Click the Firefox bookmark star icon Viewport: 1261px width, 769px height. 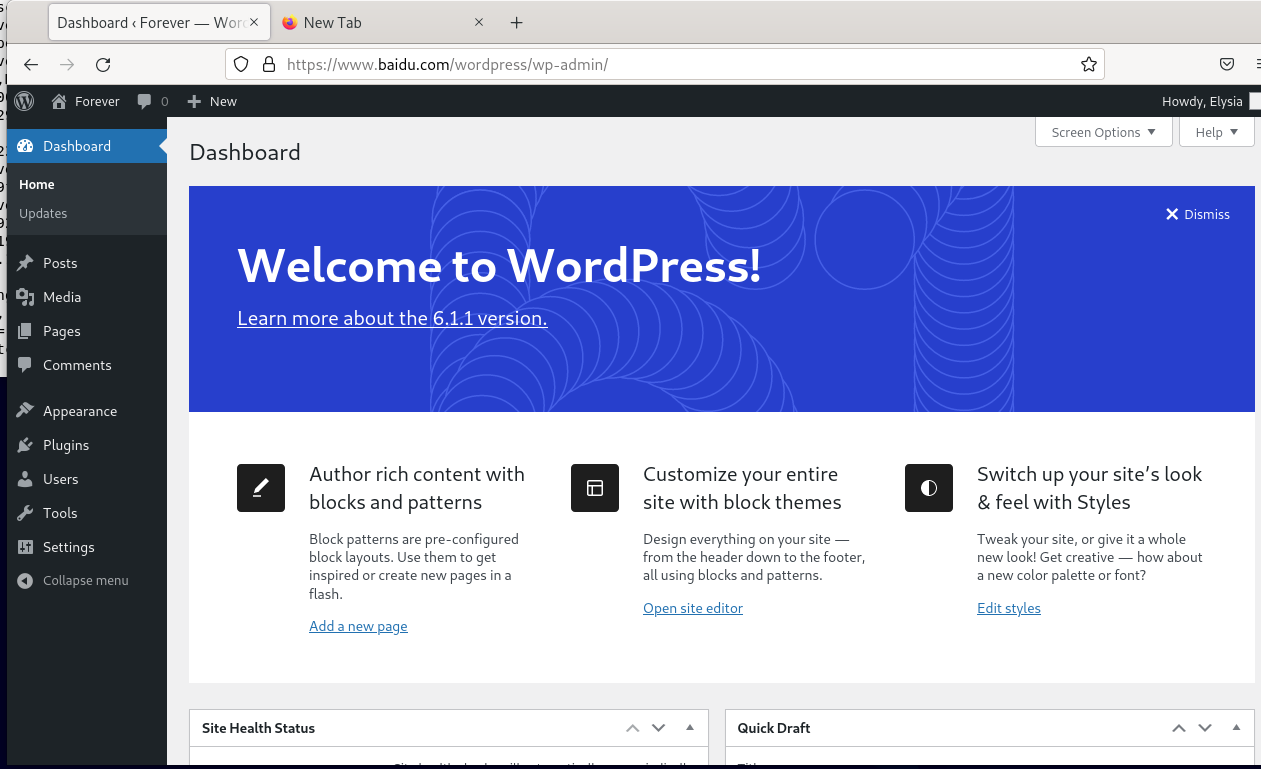coord(1089,64)
